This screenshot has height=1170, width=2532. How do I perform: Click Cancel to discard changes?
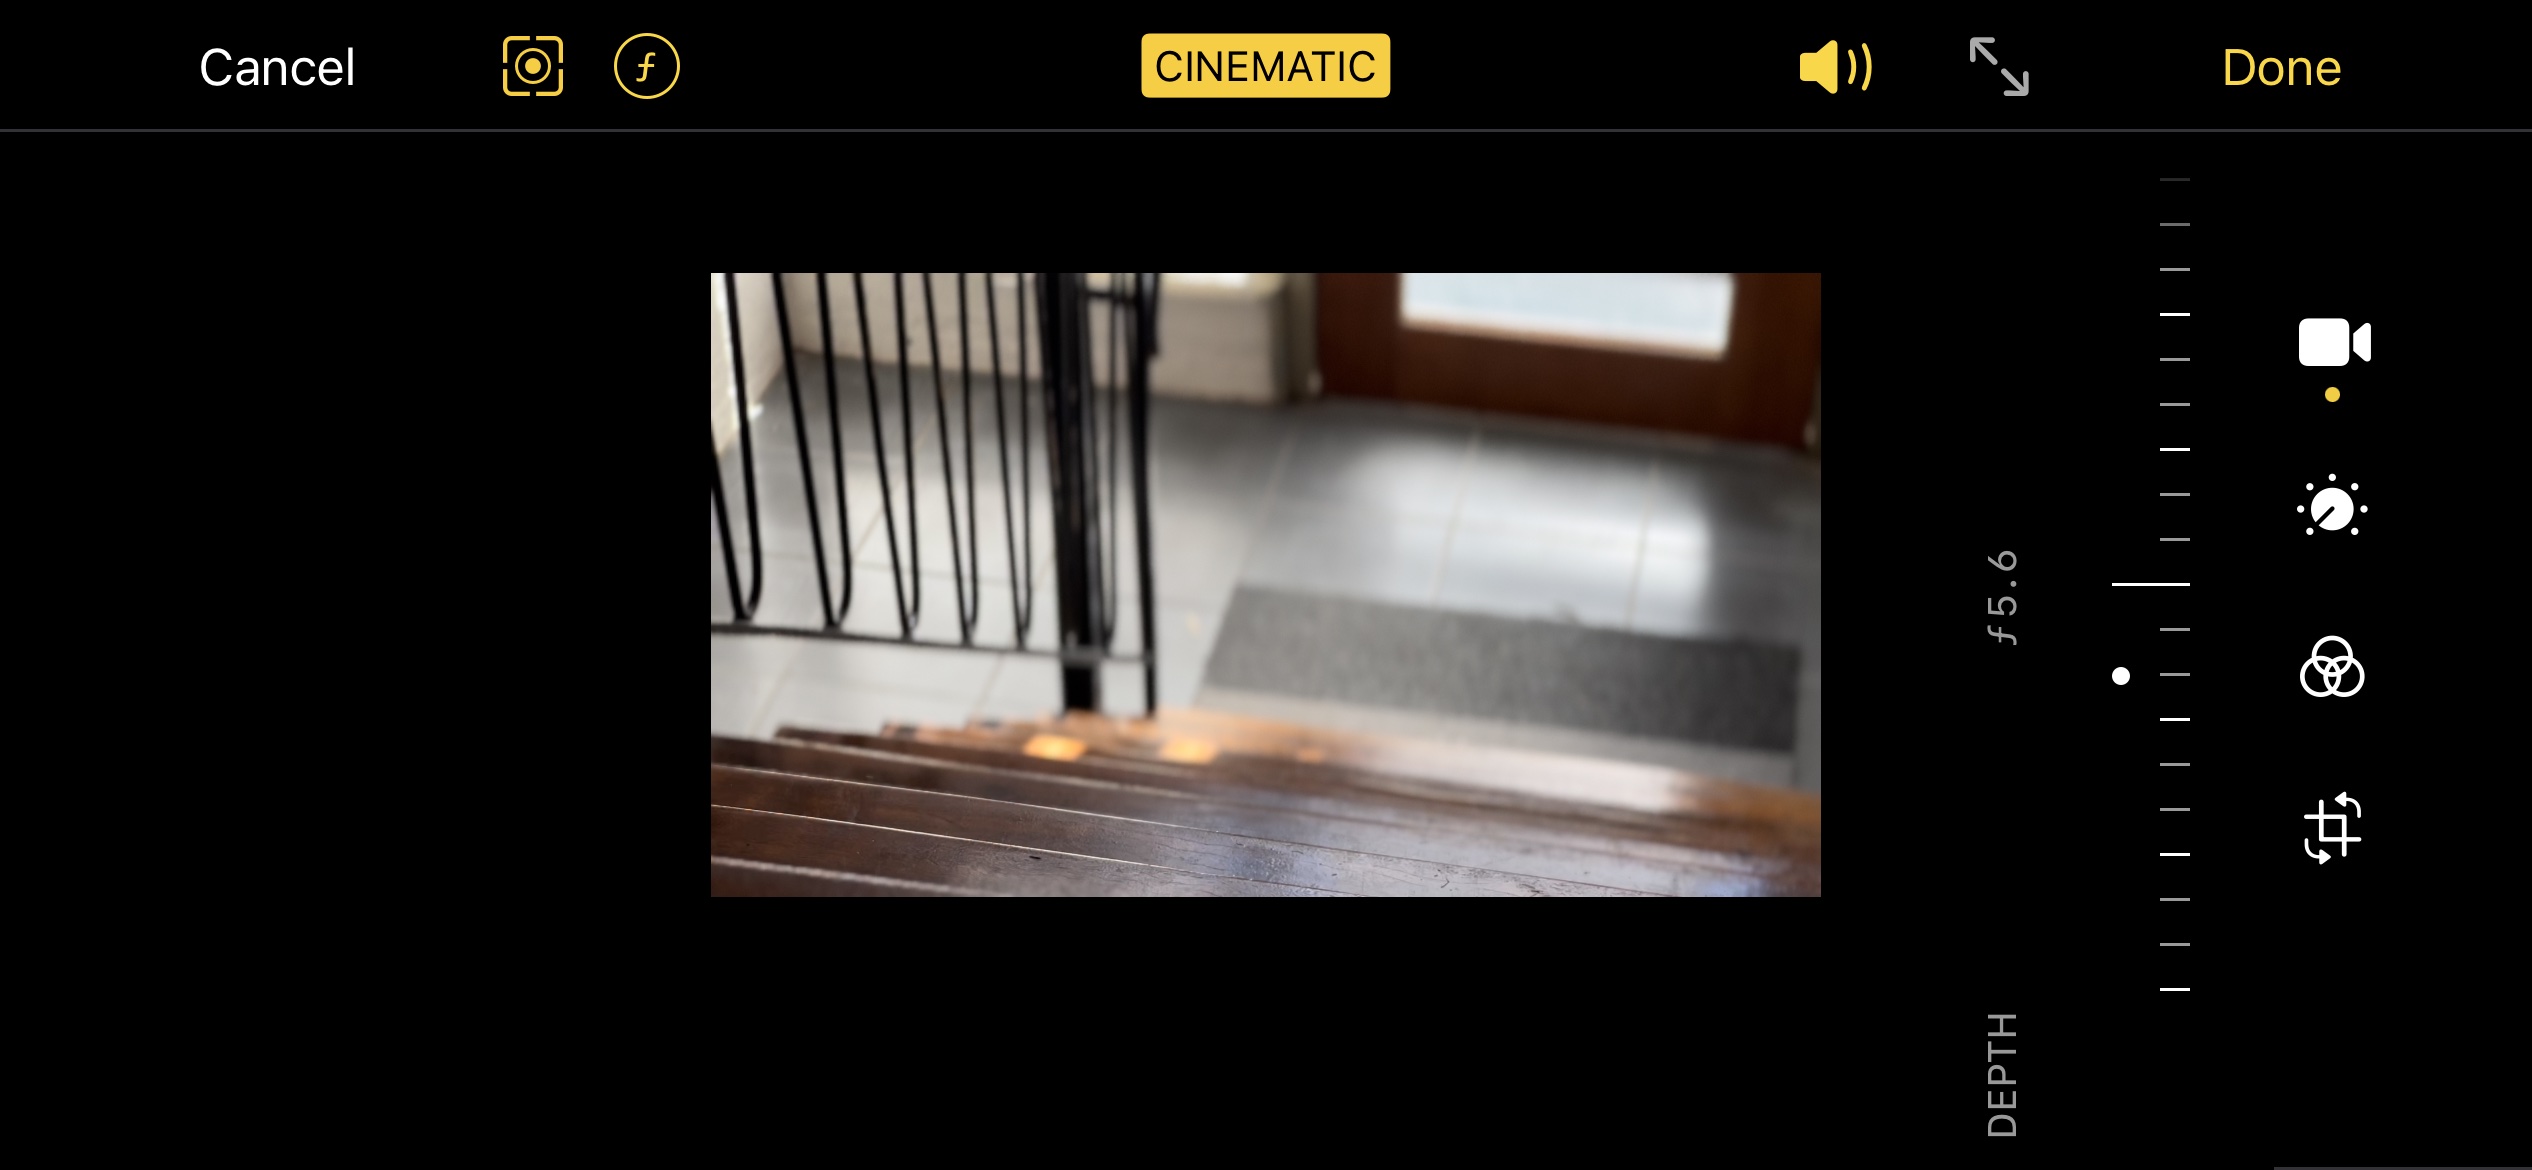275,66
